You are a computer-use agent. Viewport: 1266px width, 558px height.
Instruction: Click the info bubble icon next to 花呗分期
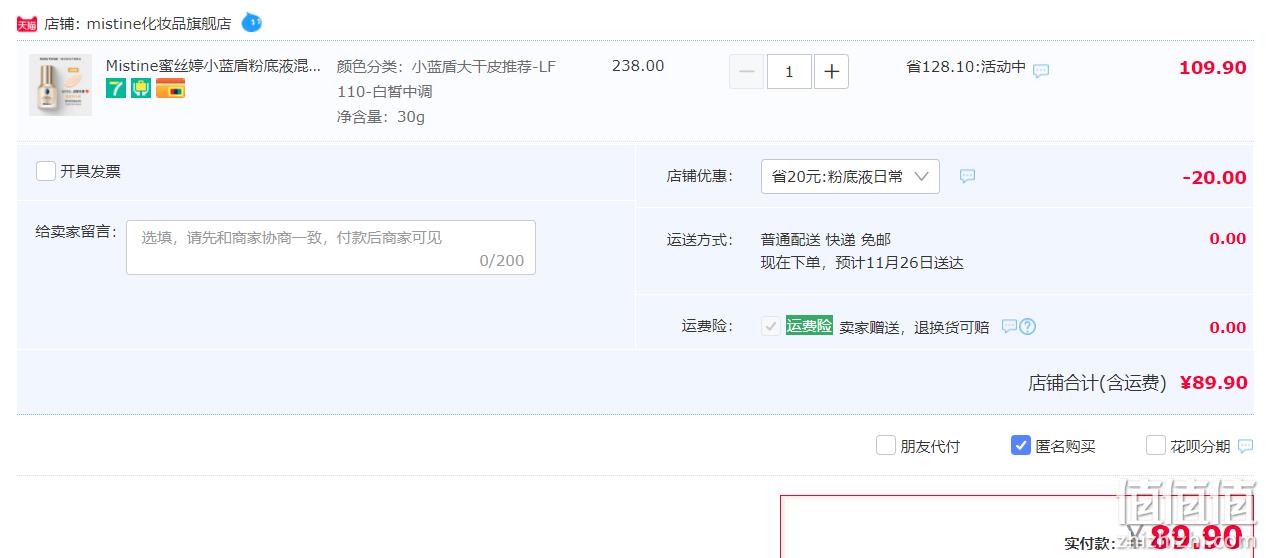click(x=1245, y=446)
